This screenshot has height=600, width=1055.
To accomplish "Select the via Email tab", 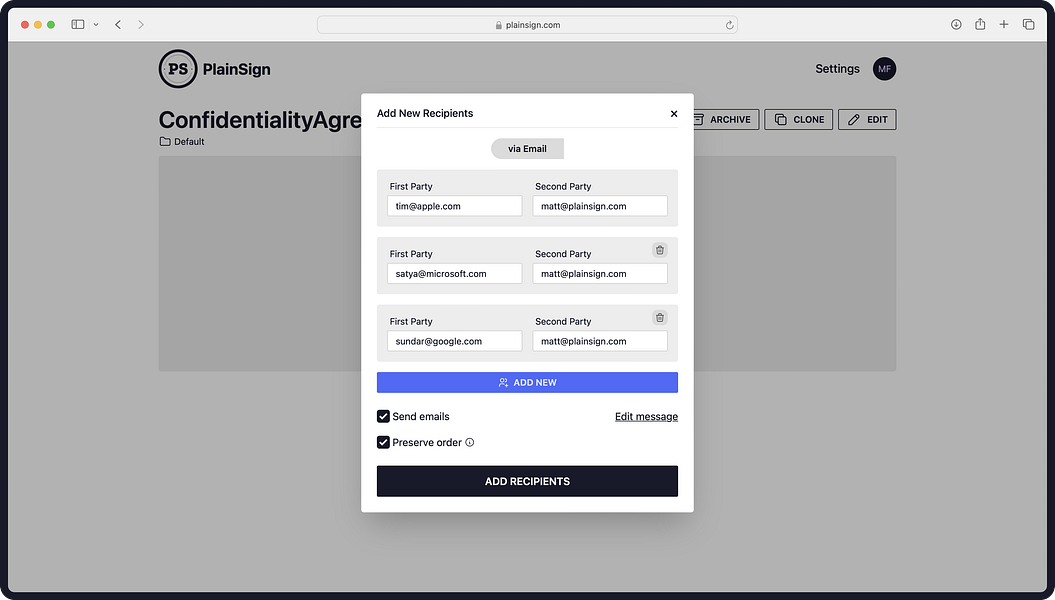I will point(528,149).
